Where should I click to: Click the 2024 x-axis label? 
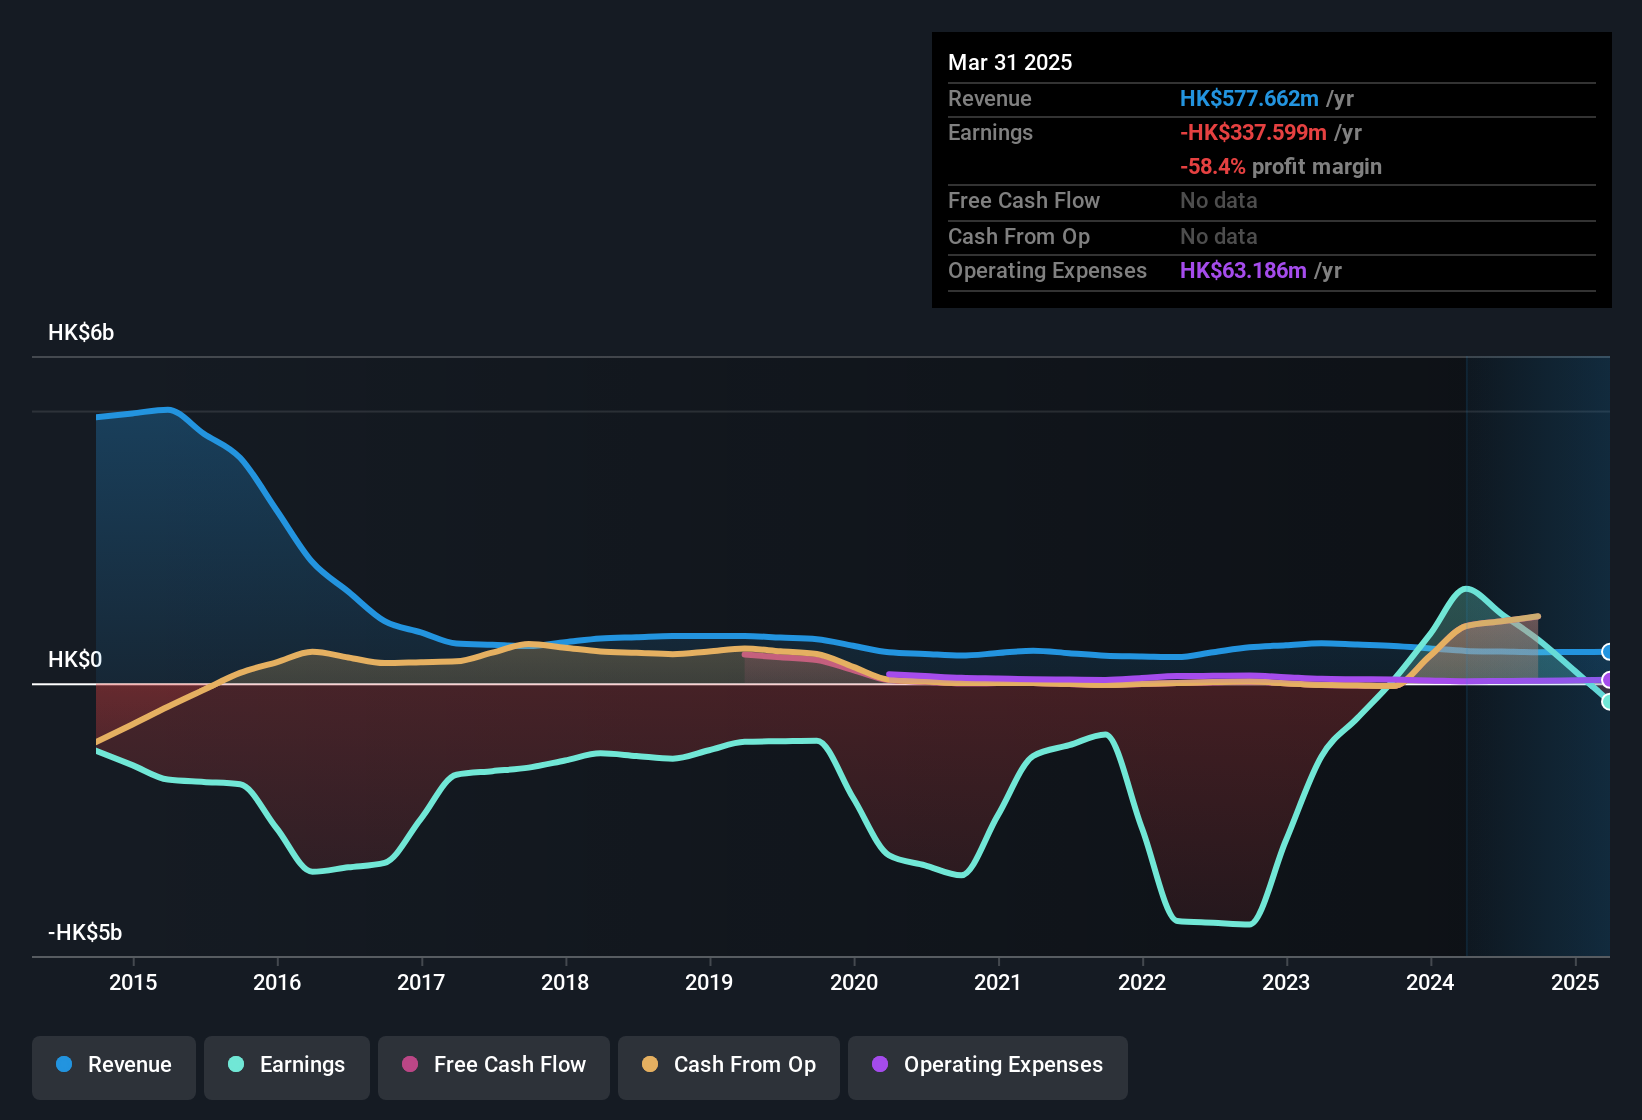tap(1430, 982)
